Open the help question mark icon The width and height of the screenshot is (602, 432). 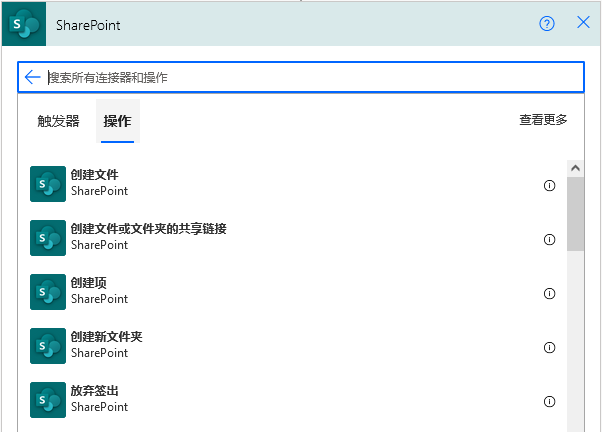point(547,24)
